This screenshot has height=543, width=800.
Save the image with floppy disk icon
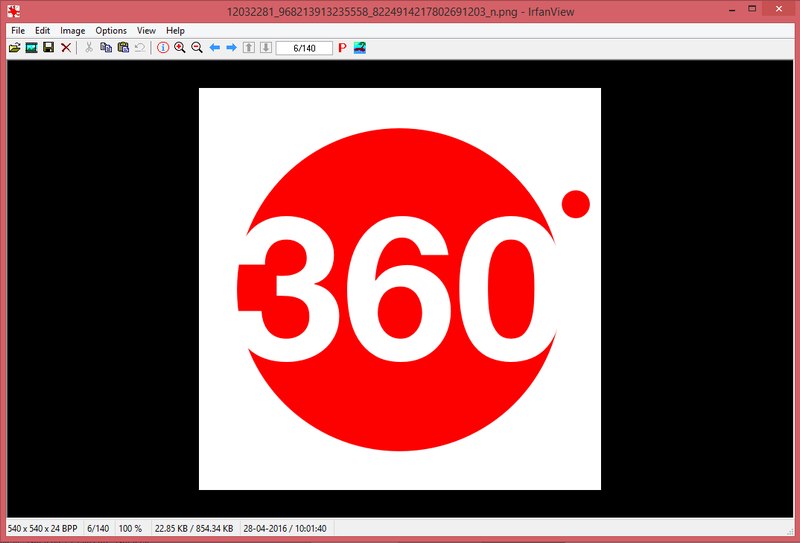[x=48, y=48]
